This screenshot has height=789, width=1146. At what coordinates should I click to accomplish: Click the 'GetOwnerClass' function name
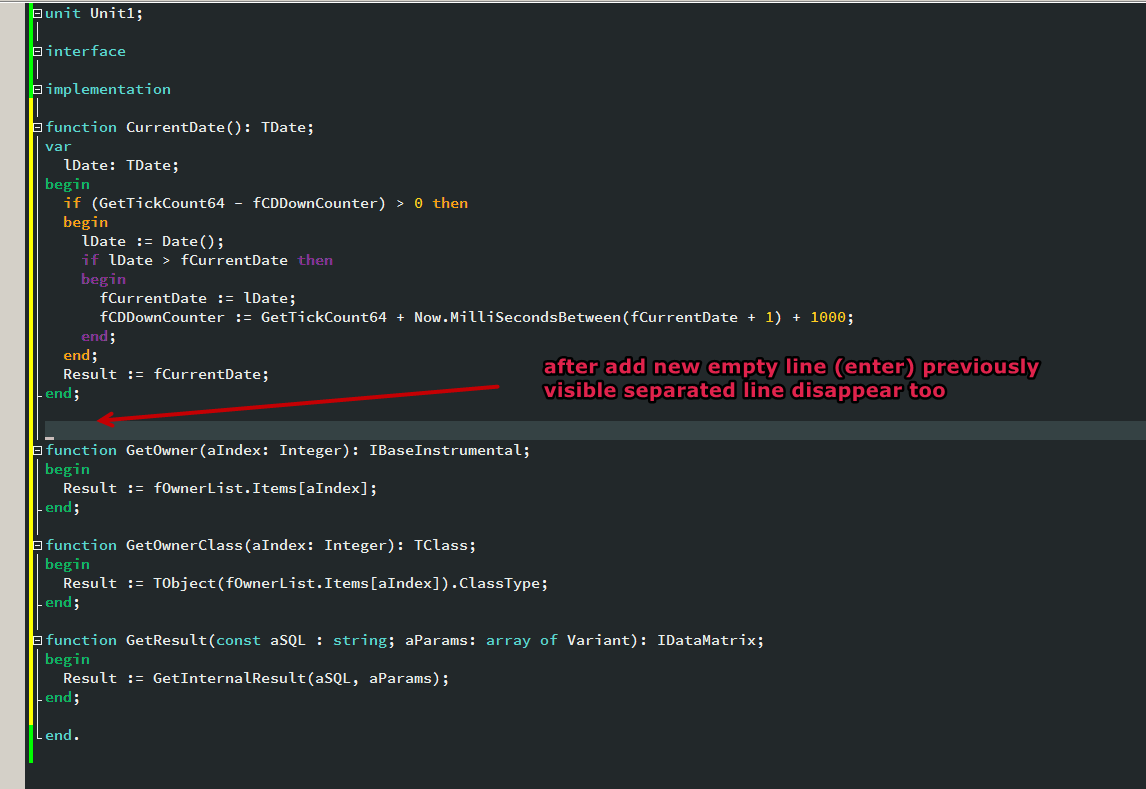tap(184, 545)
